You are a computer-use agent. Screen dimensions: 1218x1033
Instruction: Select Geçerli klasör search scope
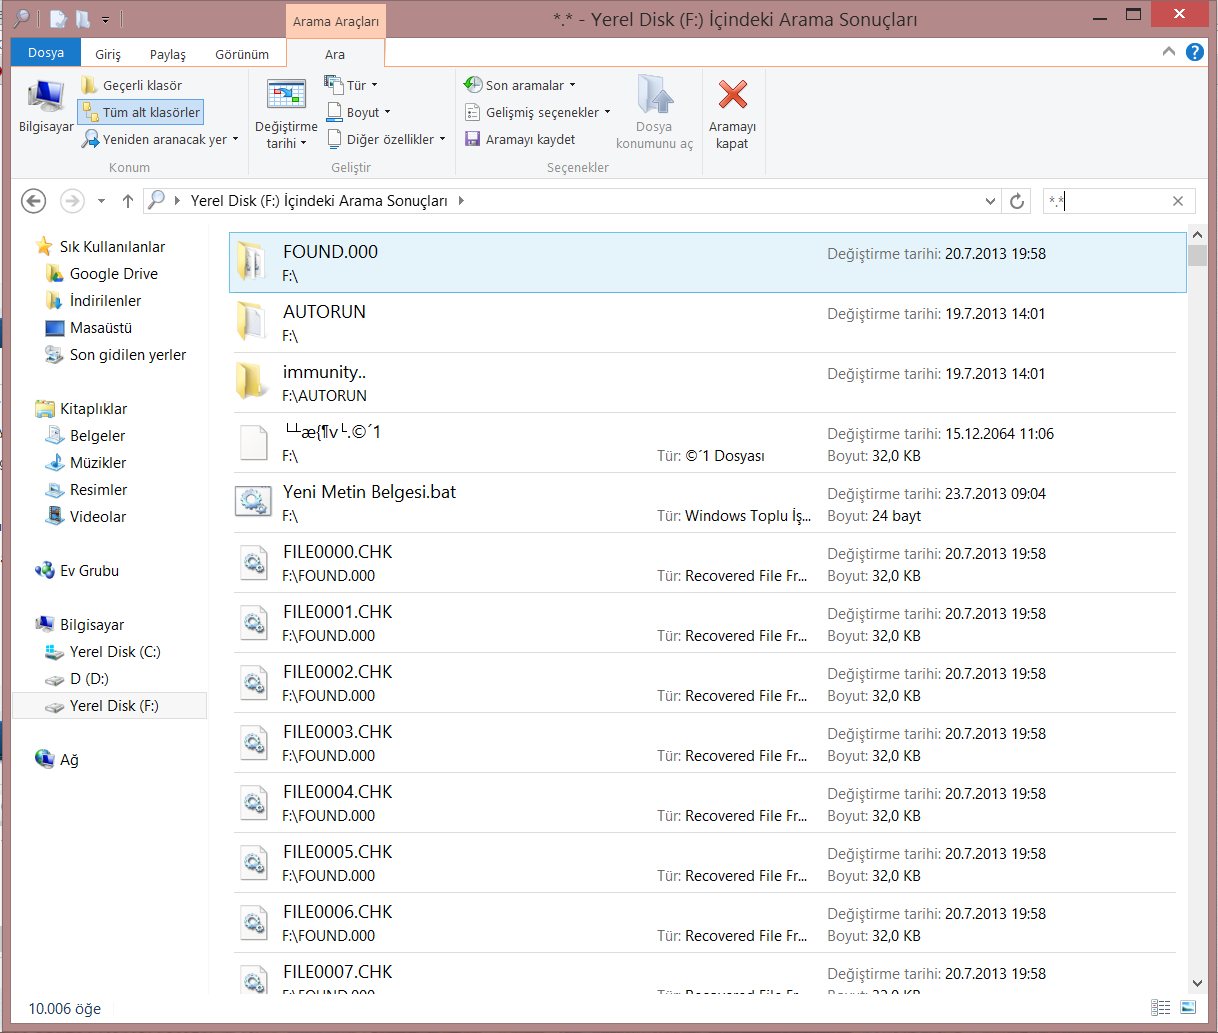[132, 85]
